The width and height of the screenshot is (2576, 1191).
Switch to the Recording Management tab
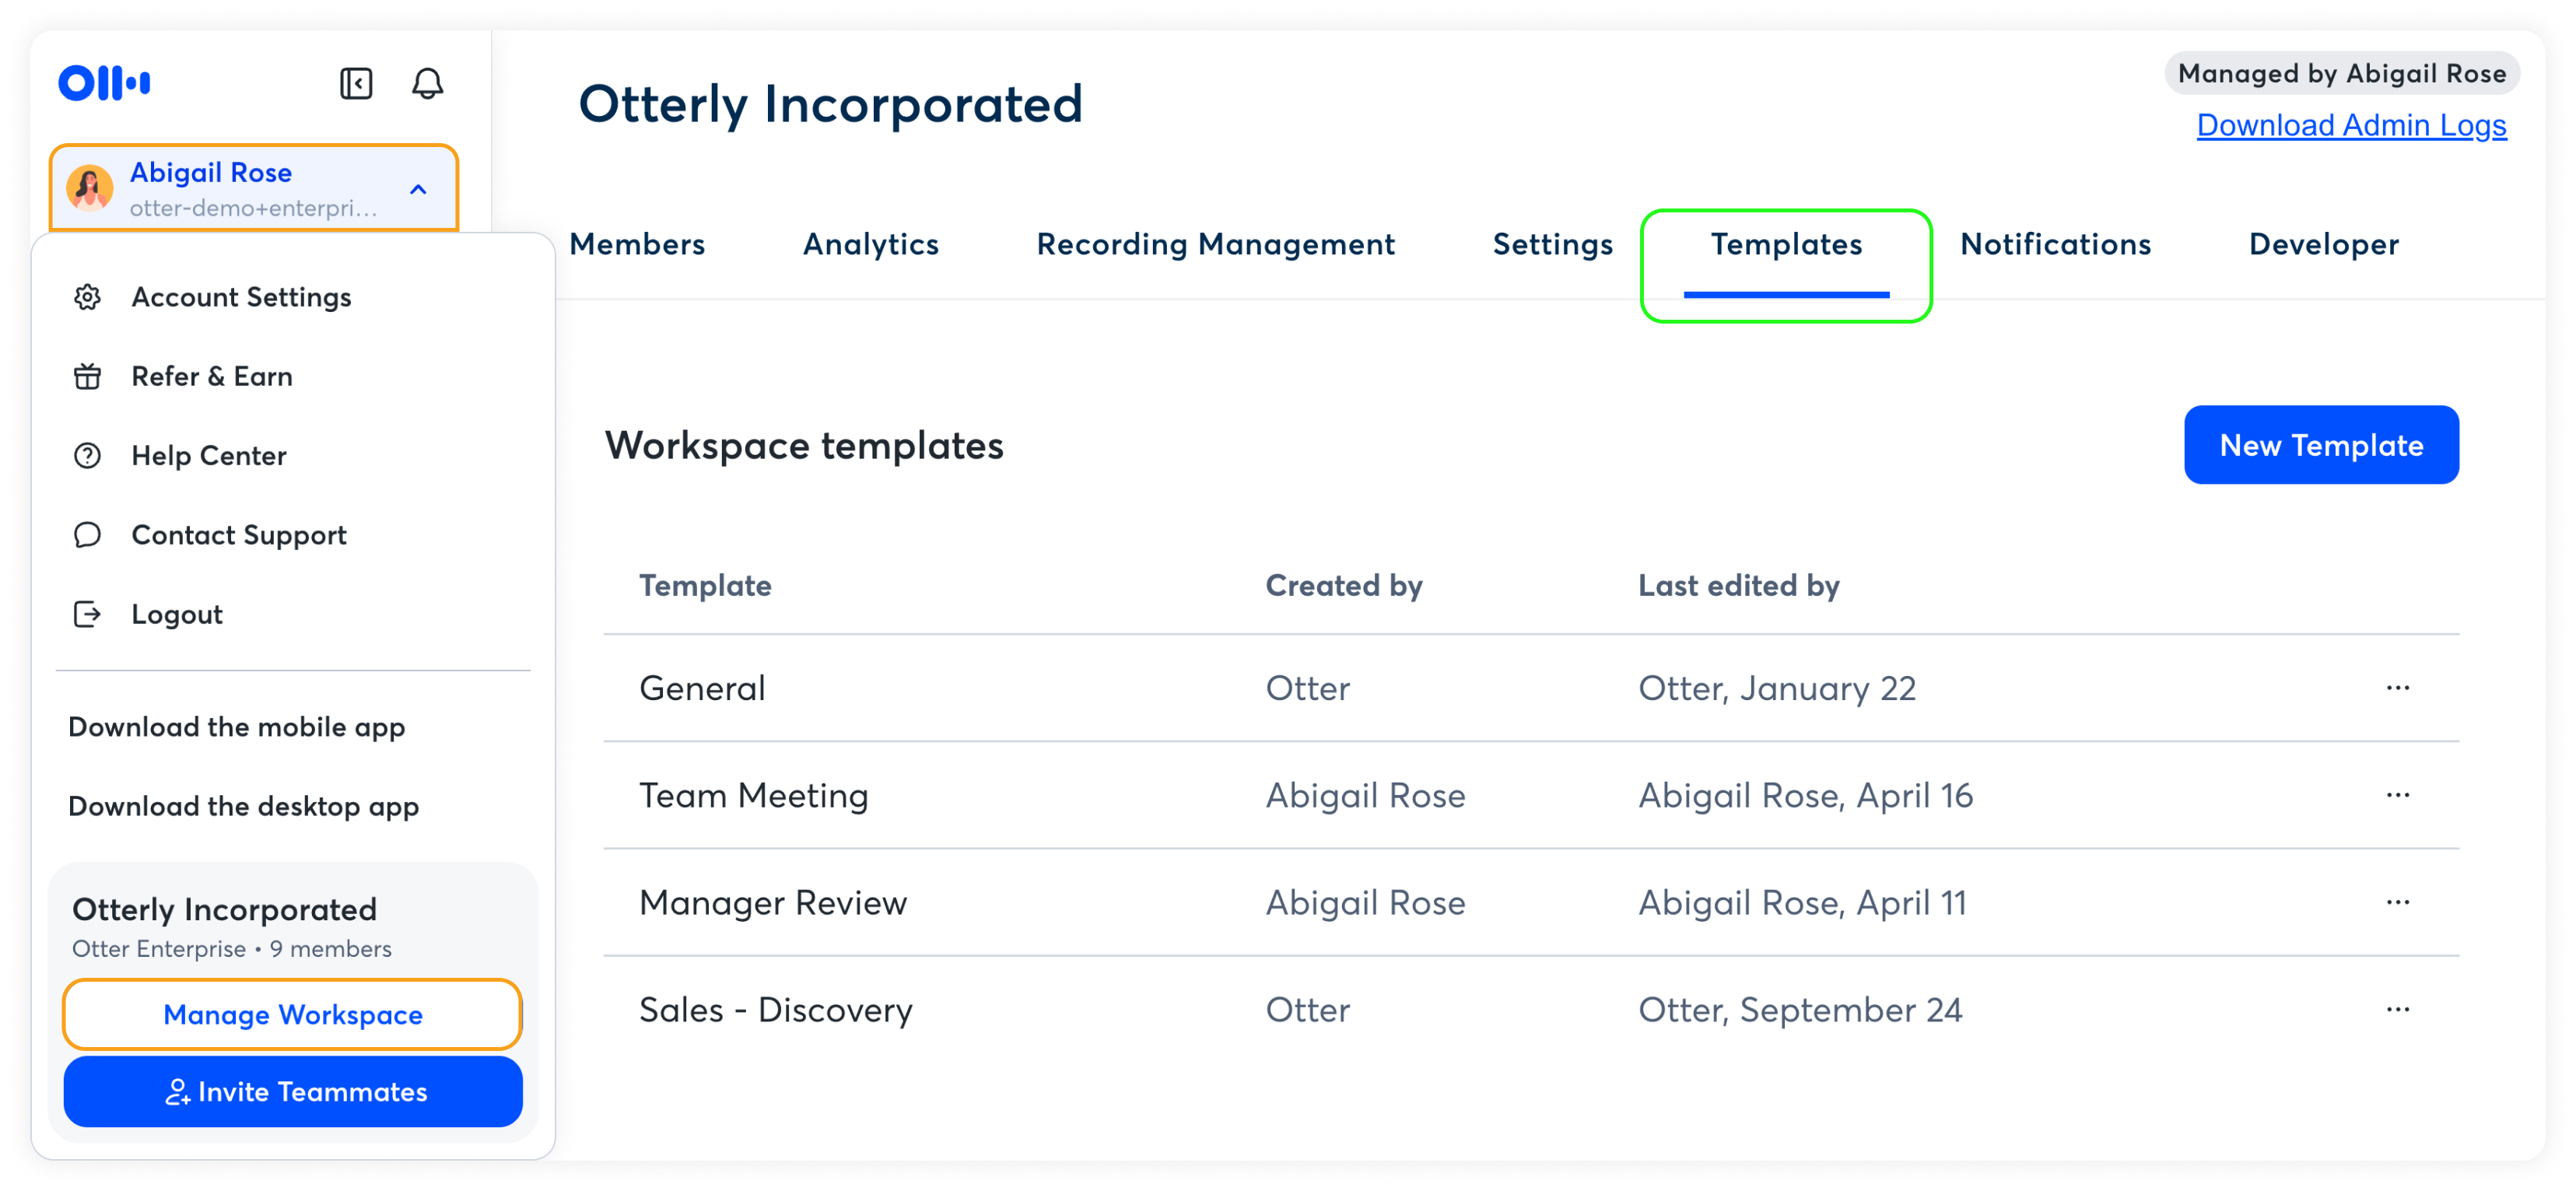1215,244
